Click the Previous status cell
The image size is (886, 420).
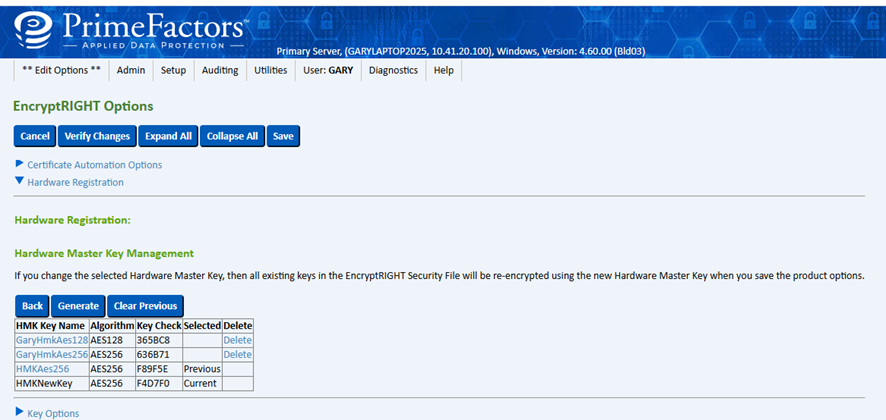202,369
